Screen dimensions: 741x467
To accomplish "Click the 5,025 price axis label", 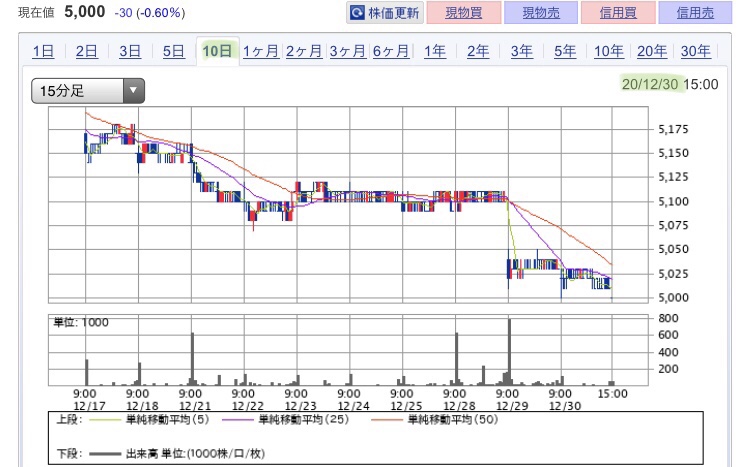I will pyautogui.click(x=673, y=274).
